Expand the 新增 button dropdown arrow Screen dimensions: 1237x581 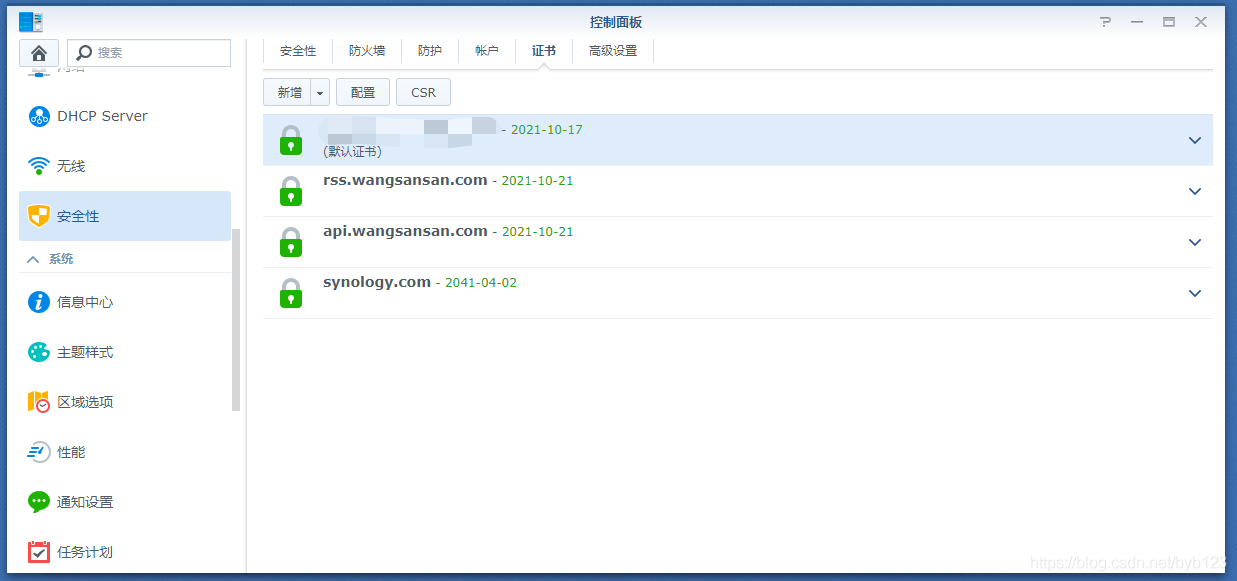pos(319,91)
